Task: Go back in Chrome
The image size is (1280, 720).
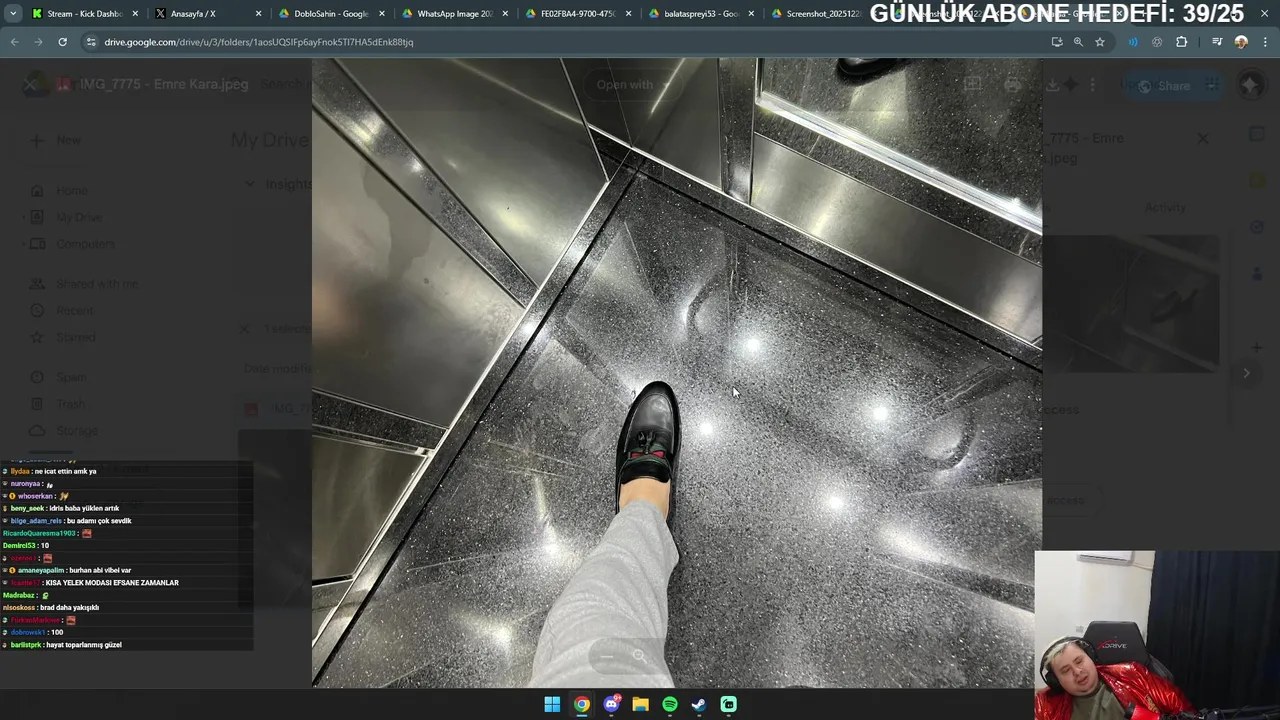Action: tap(14, 42)
